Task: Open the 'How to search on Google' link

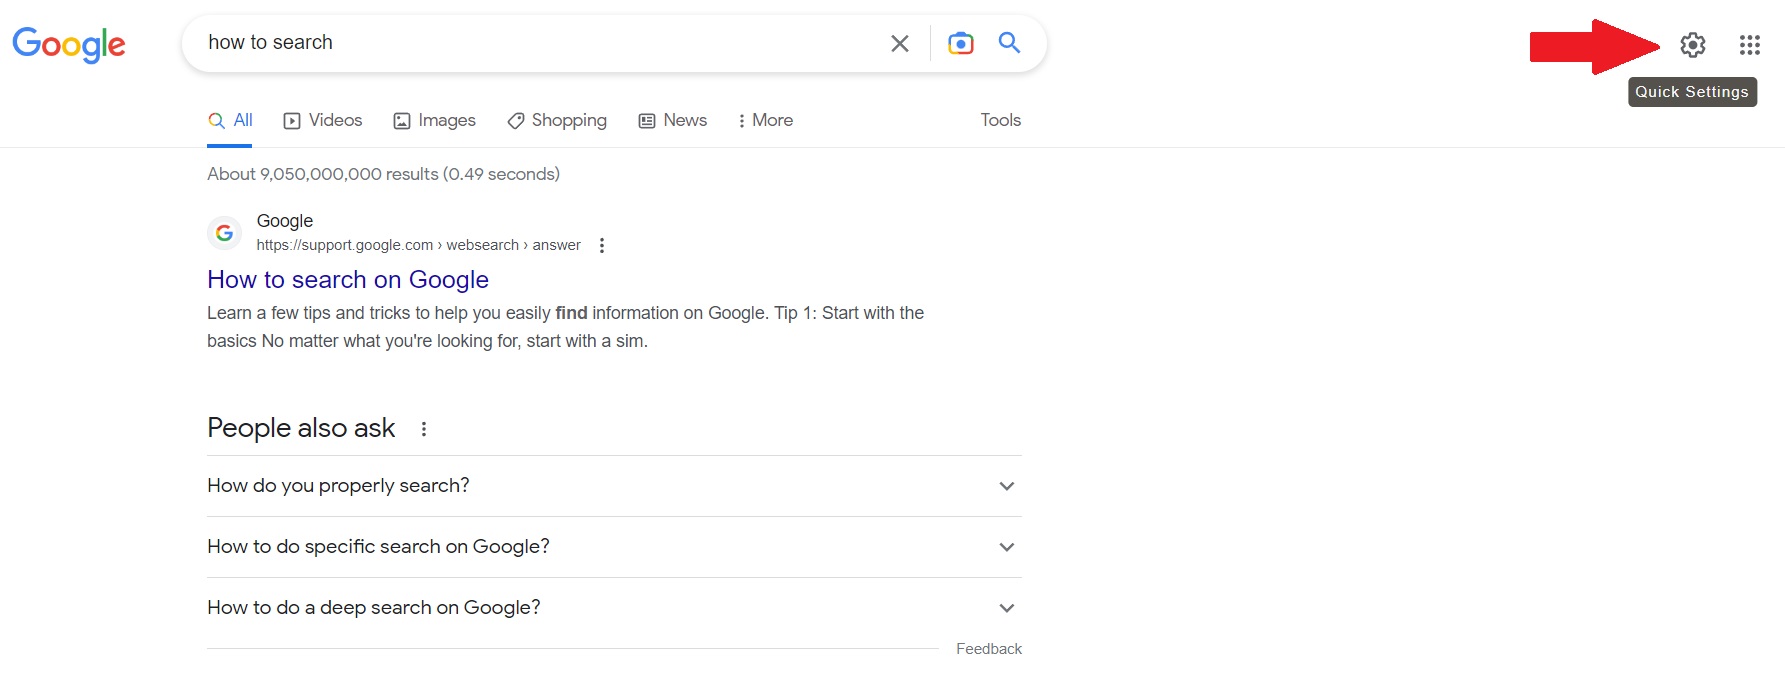Action: coord(348,280)
